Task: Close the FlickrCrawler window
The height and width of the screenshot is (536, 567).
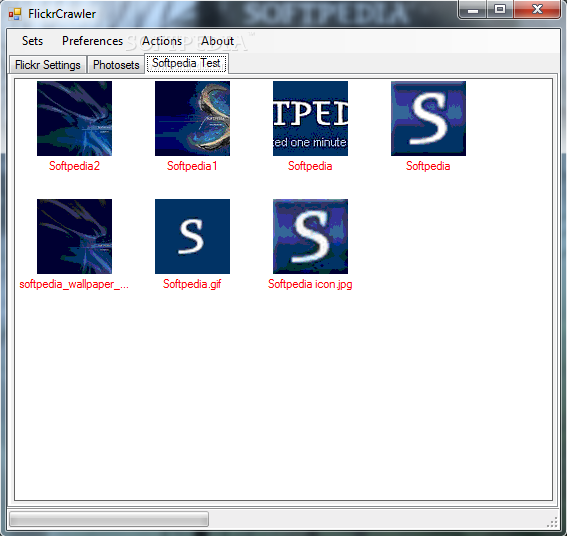Action: pyautogui.click(x=537, y=9)
